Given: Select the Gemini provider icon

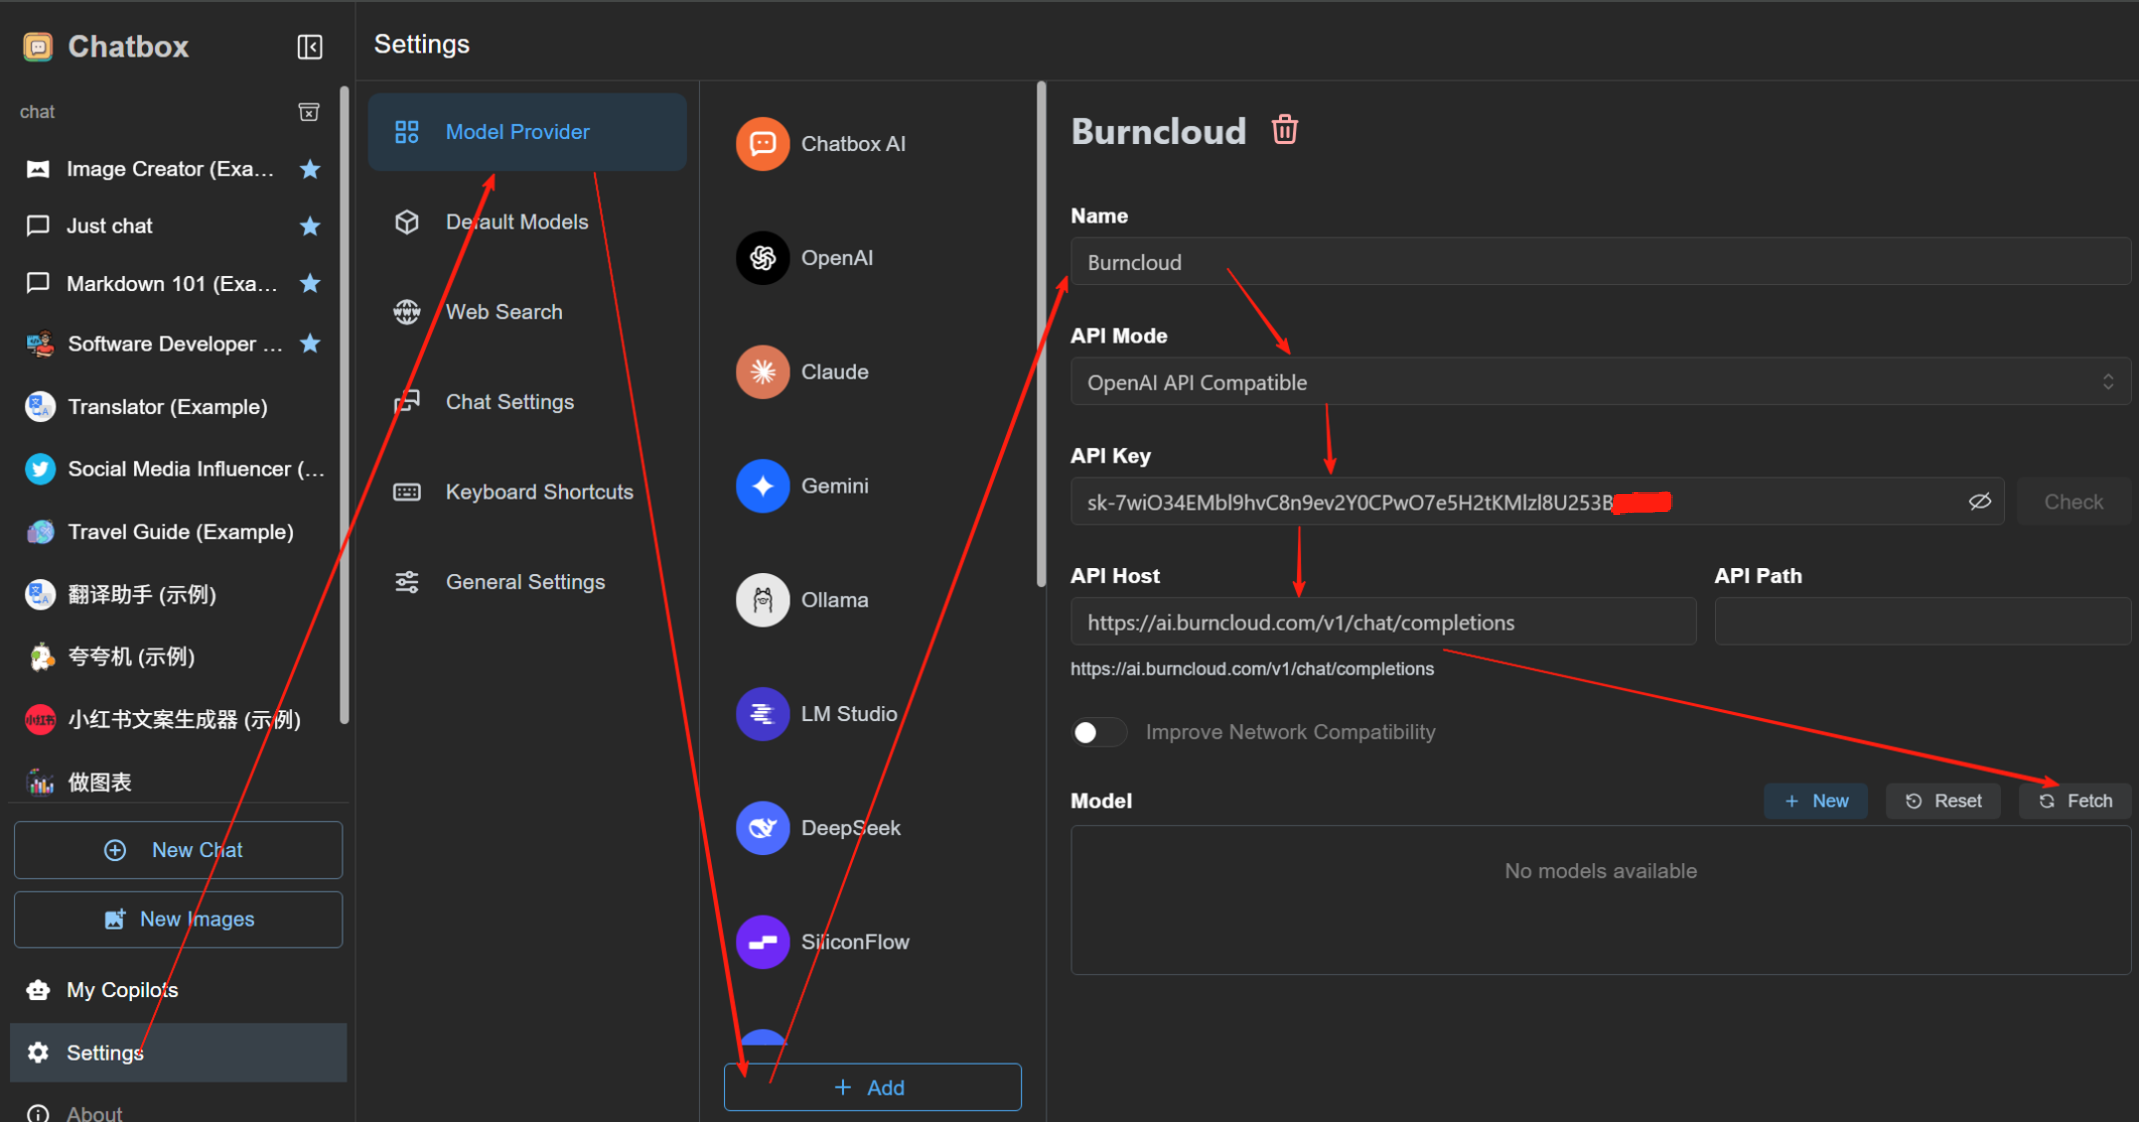Looking at the screenshot, I should (x=763, y=486).
